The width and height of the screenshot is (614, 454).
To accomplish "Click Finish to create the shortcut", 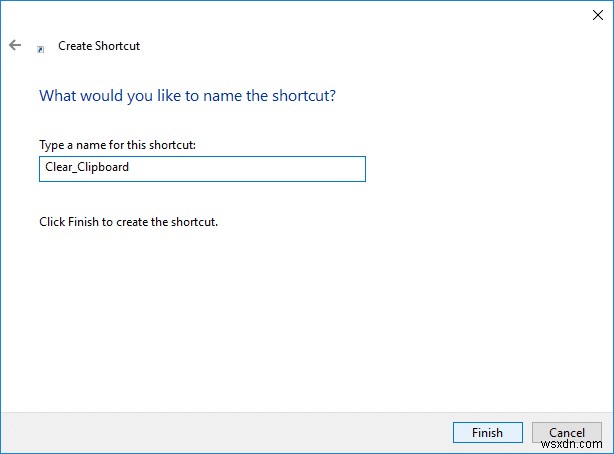I will [488, 432].
